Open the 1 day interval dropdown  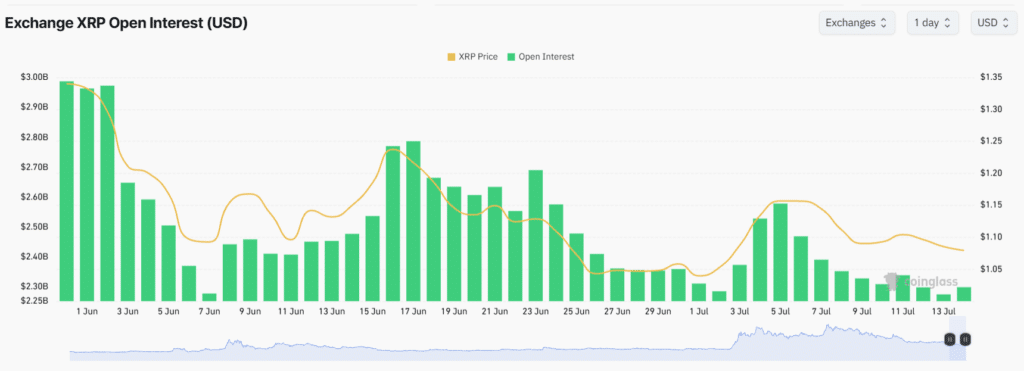coord(932,23)
